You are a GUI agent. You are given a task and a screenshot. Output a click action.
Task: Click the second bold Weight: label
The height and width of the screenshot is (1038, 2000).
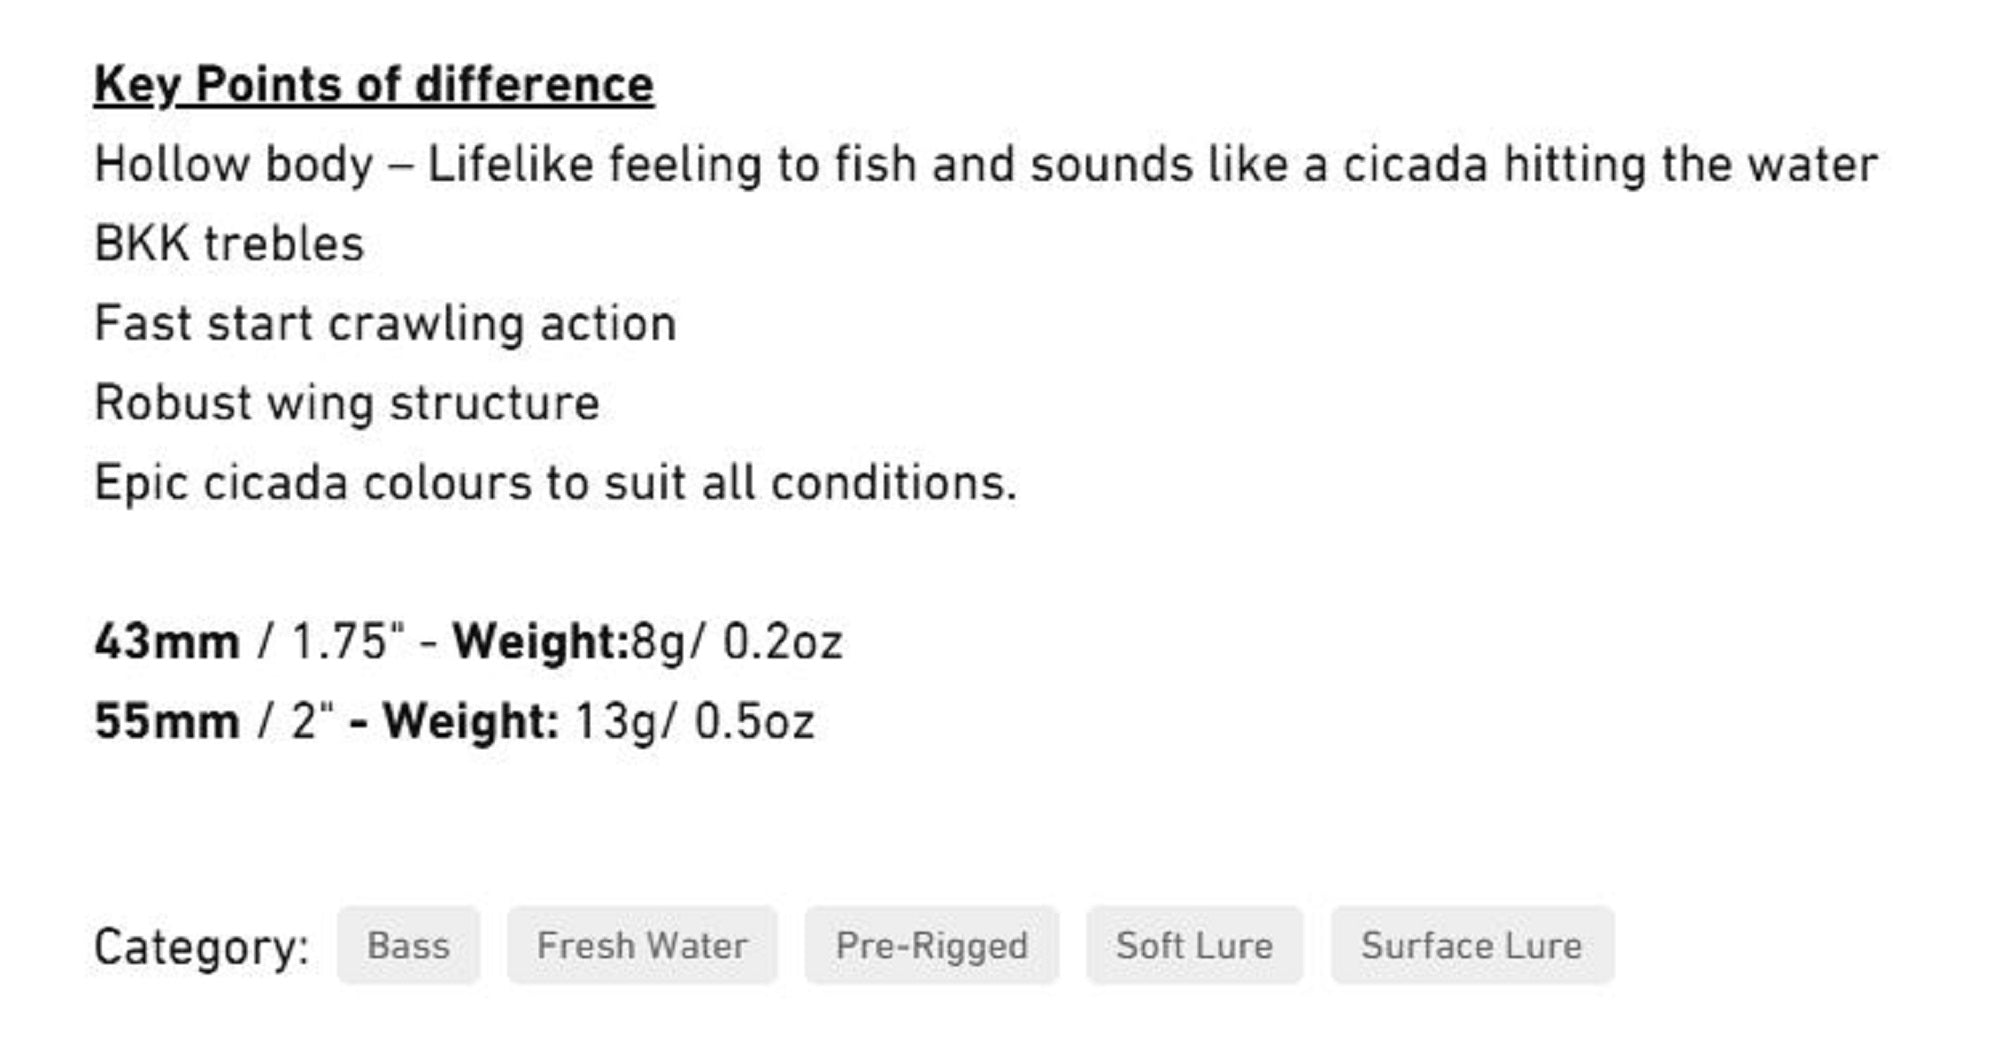(470, 721)
